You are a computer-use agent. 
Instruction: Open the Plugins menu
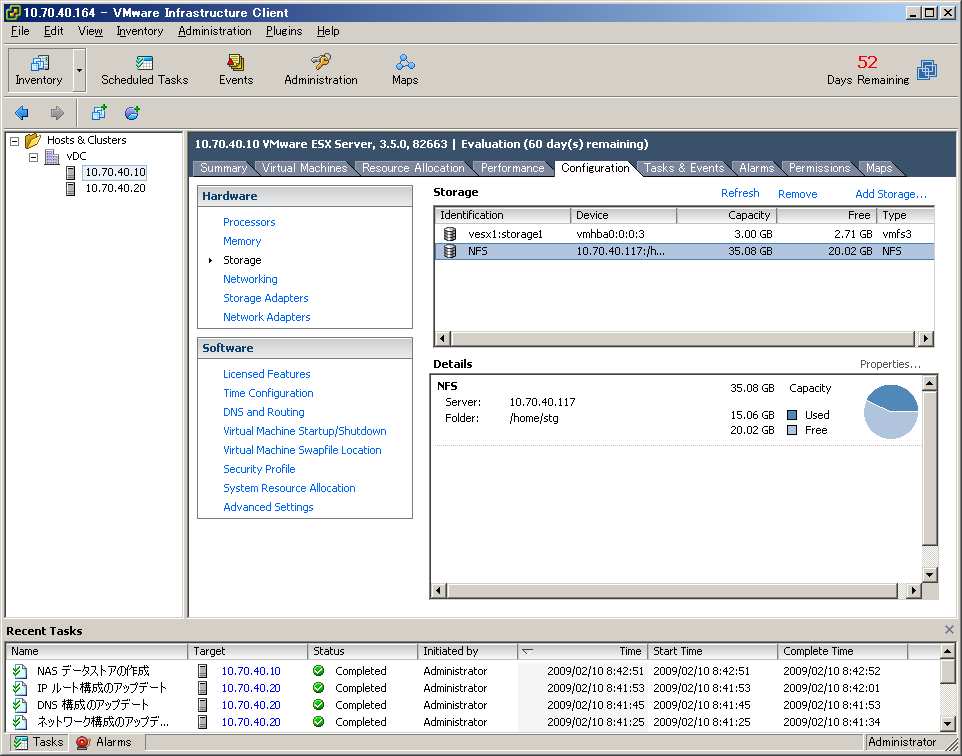click(x=284, y=31)
